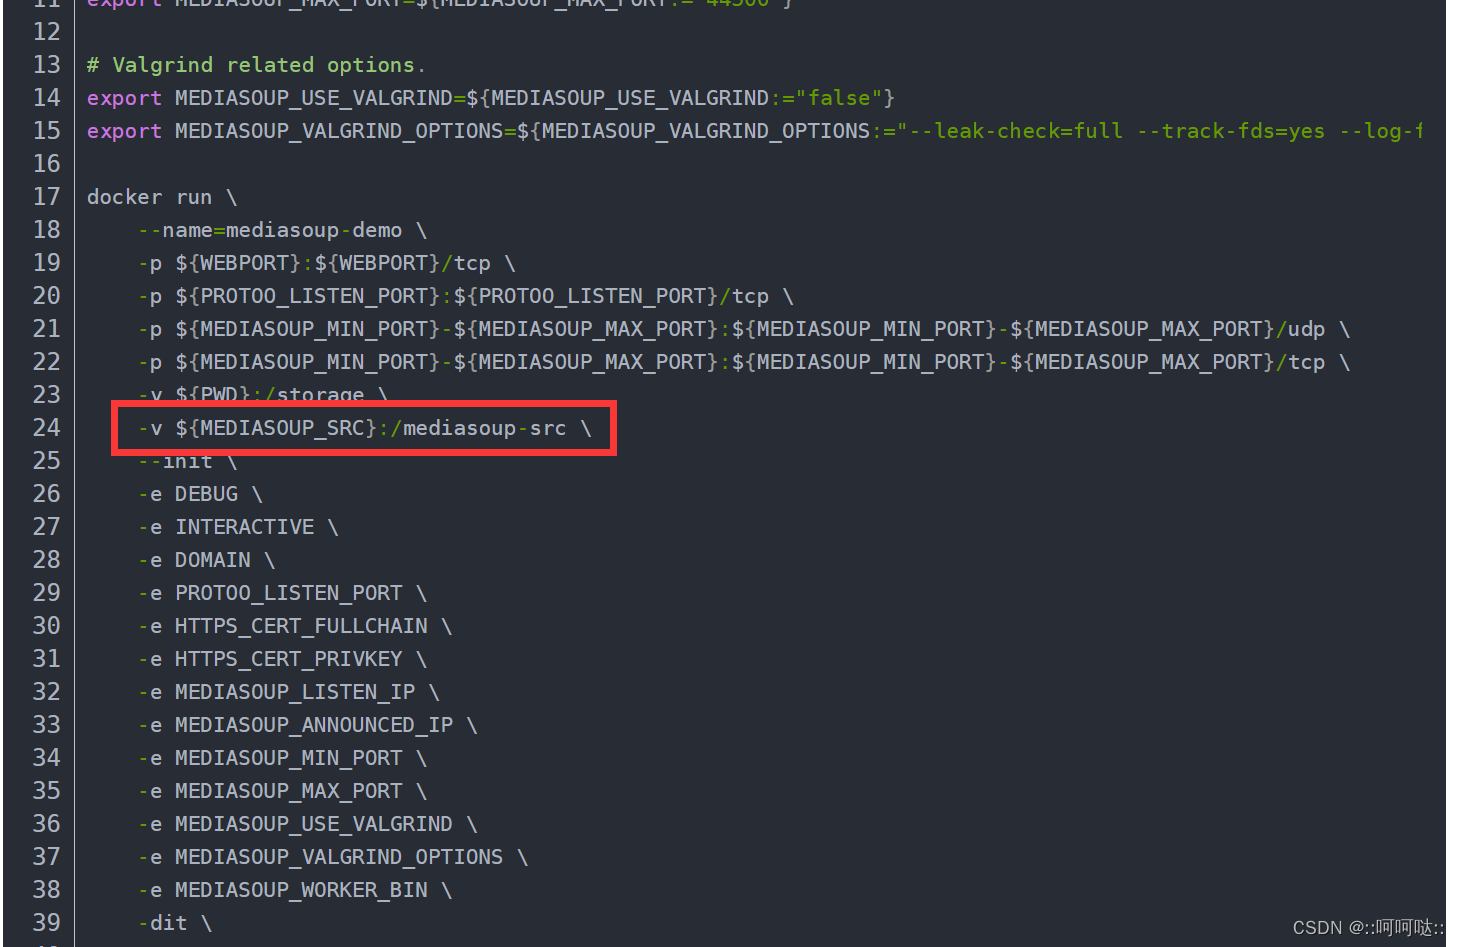Click the '-e MEDIASOUP_ANNOUNCED_IP' line

pos(308,725)
